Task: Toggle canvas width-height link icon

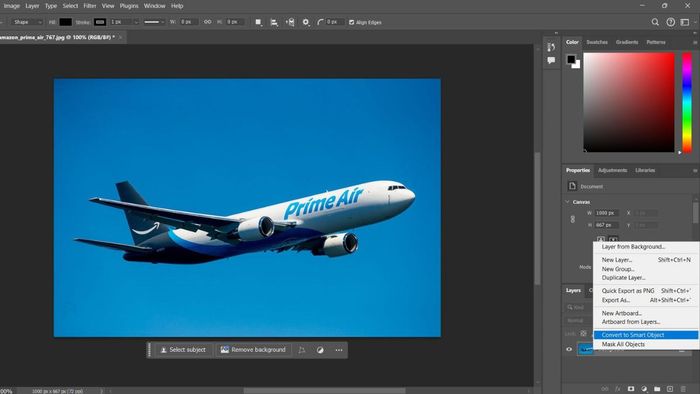Action: click(x=573, y=219)
